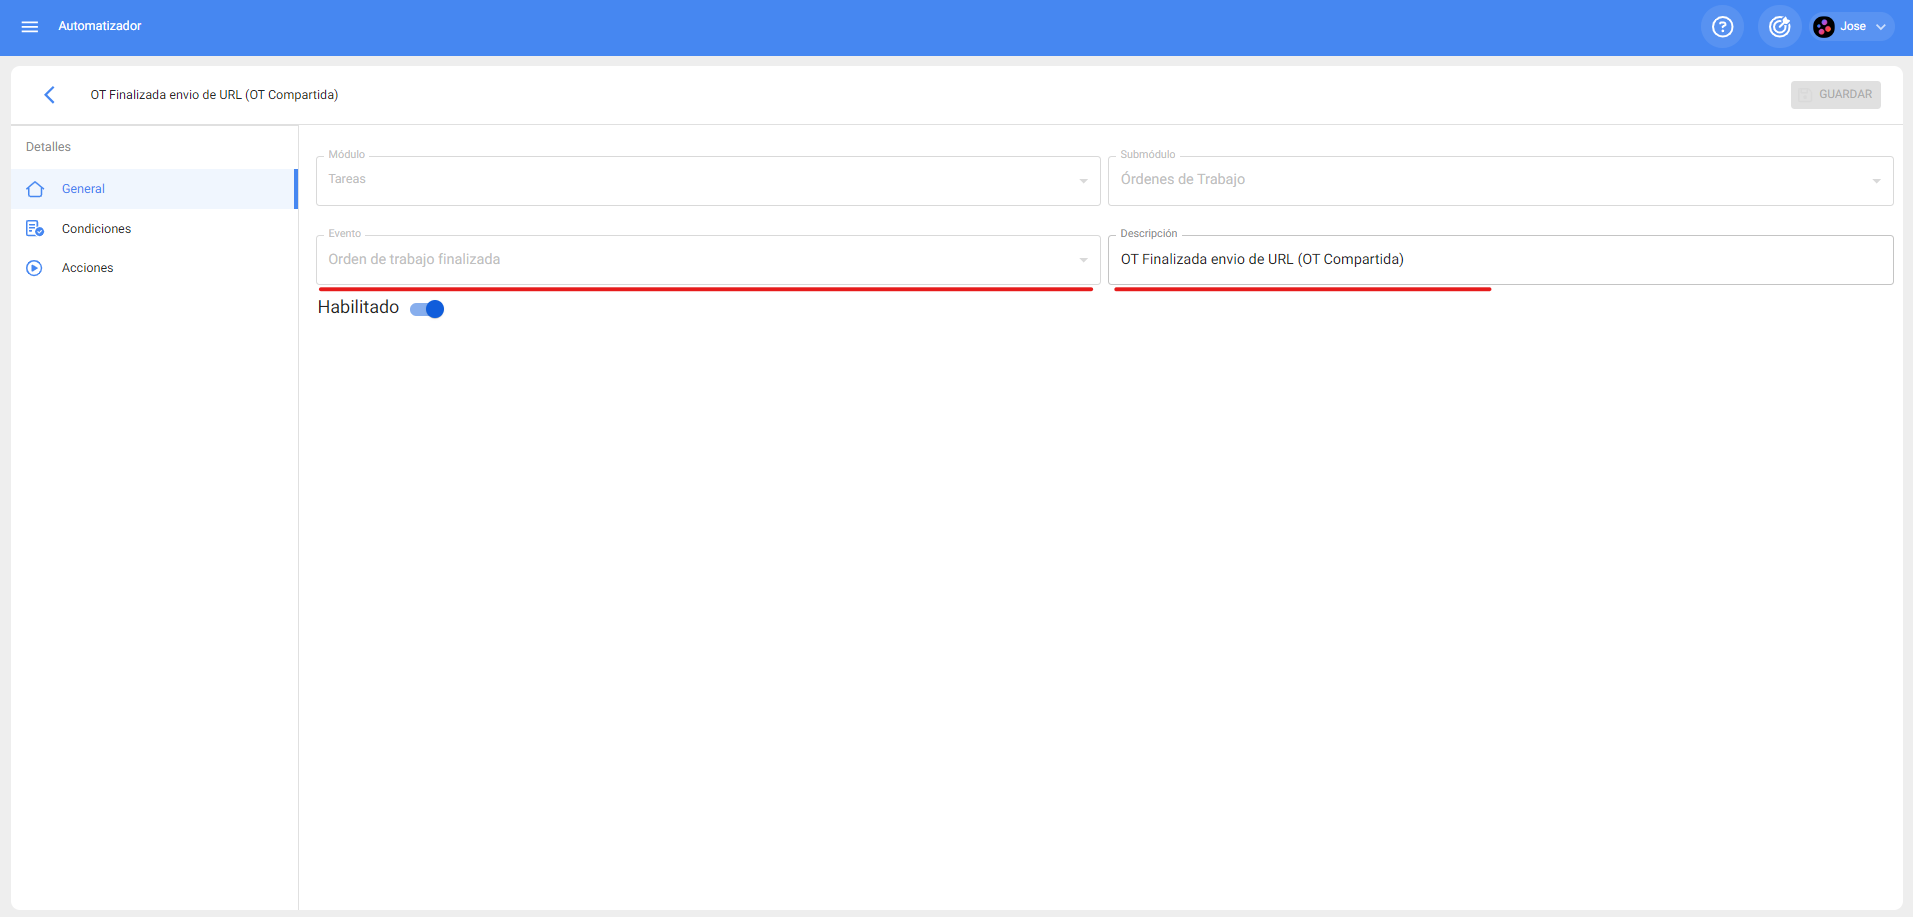
Task: Click Jose's user avatar picture
Action: 1824,27
